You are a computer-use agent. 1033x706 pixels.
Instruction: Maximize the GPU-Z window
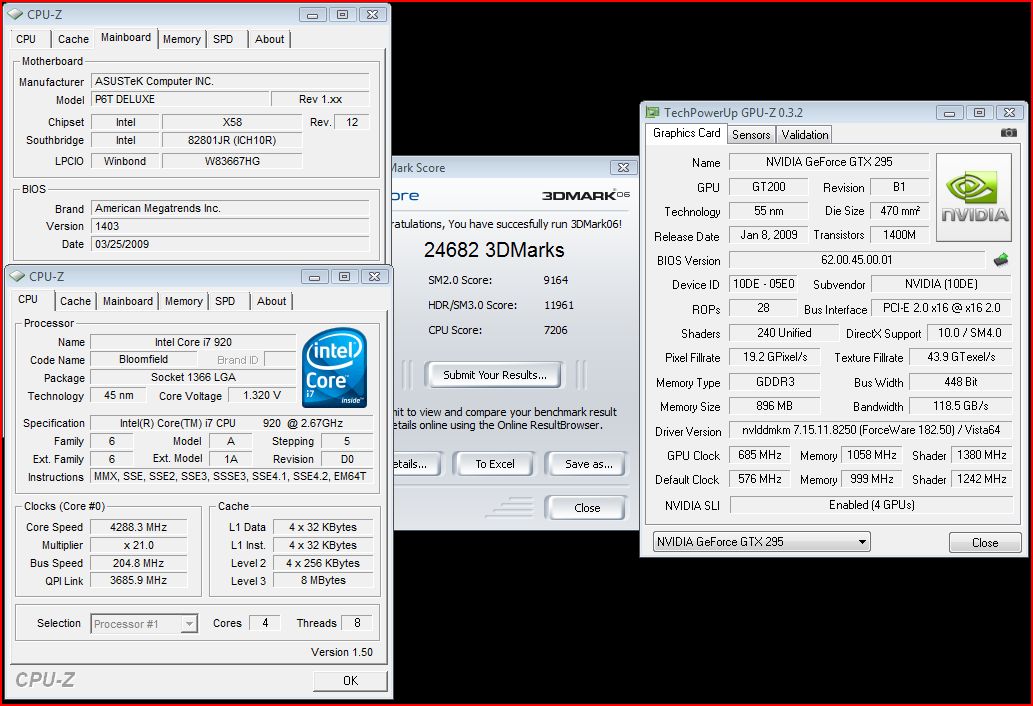point(980,113)
